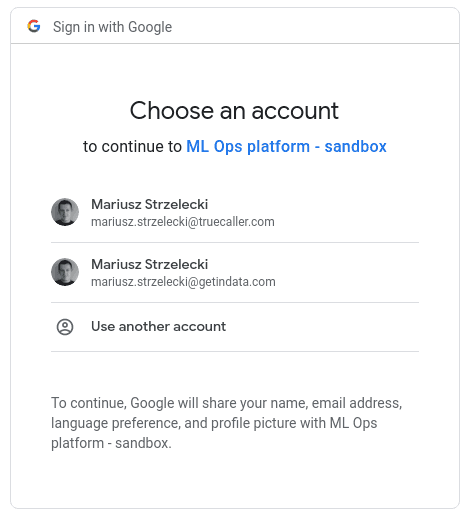Select mariusz.strzelecki@getindata.com email address

(183, 282)
